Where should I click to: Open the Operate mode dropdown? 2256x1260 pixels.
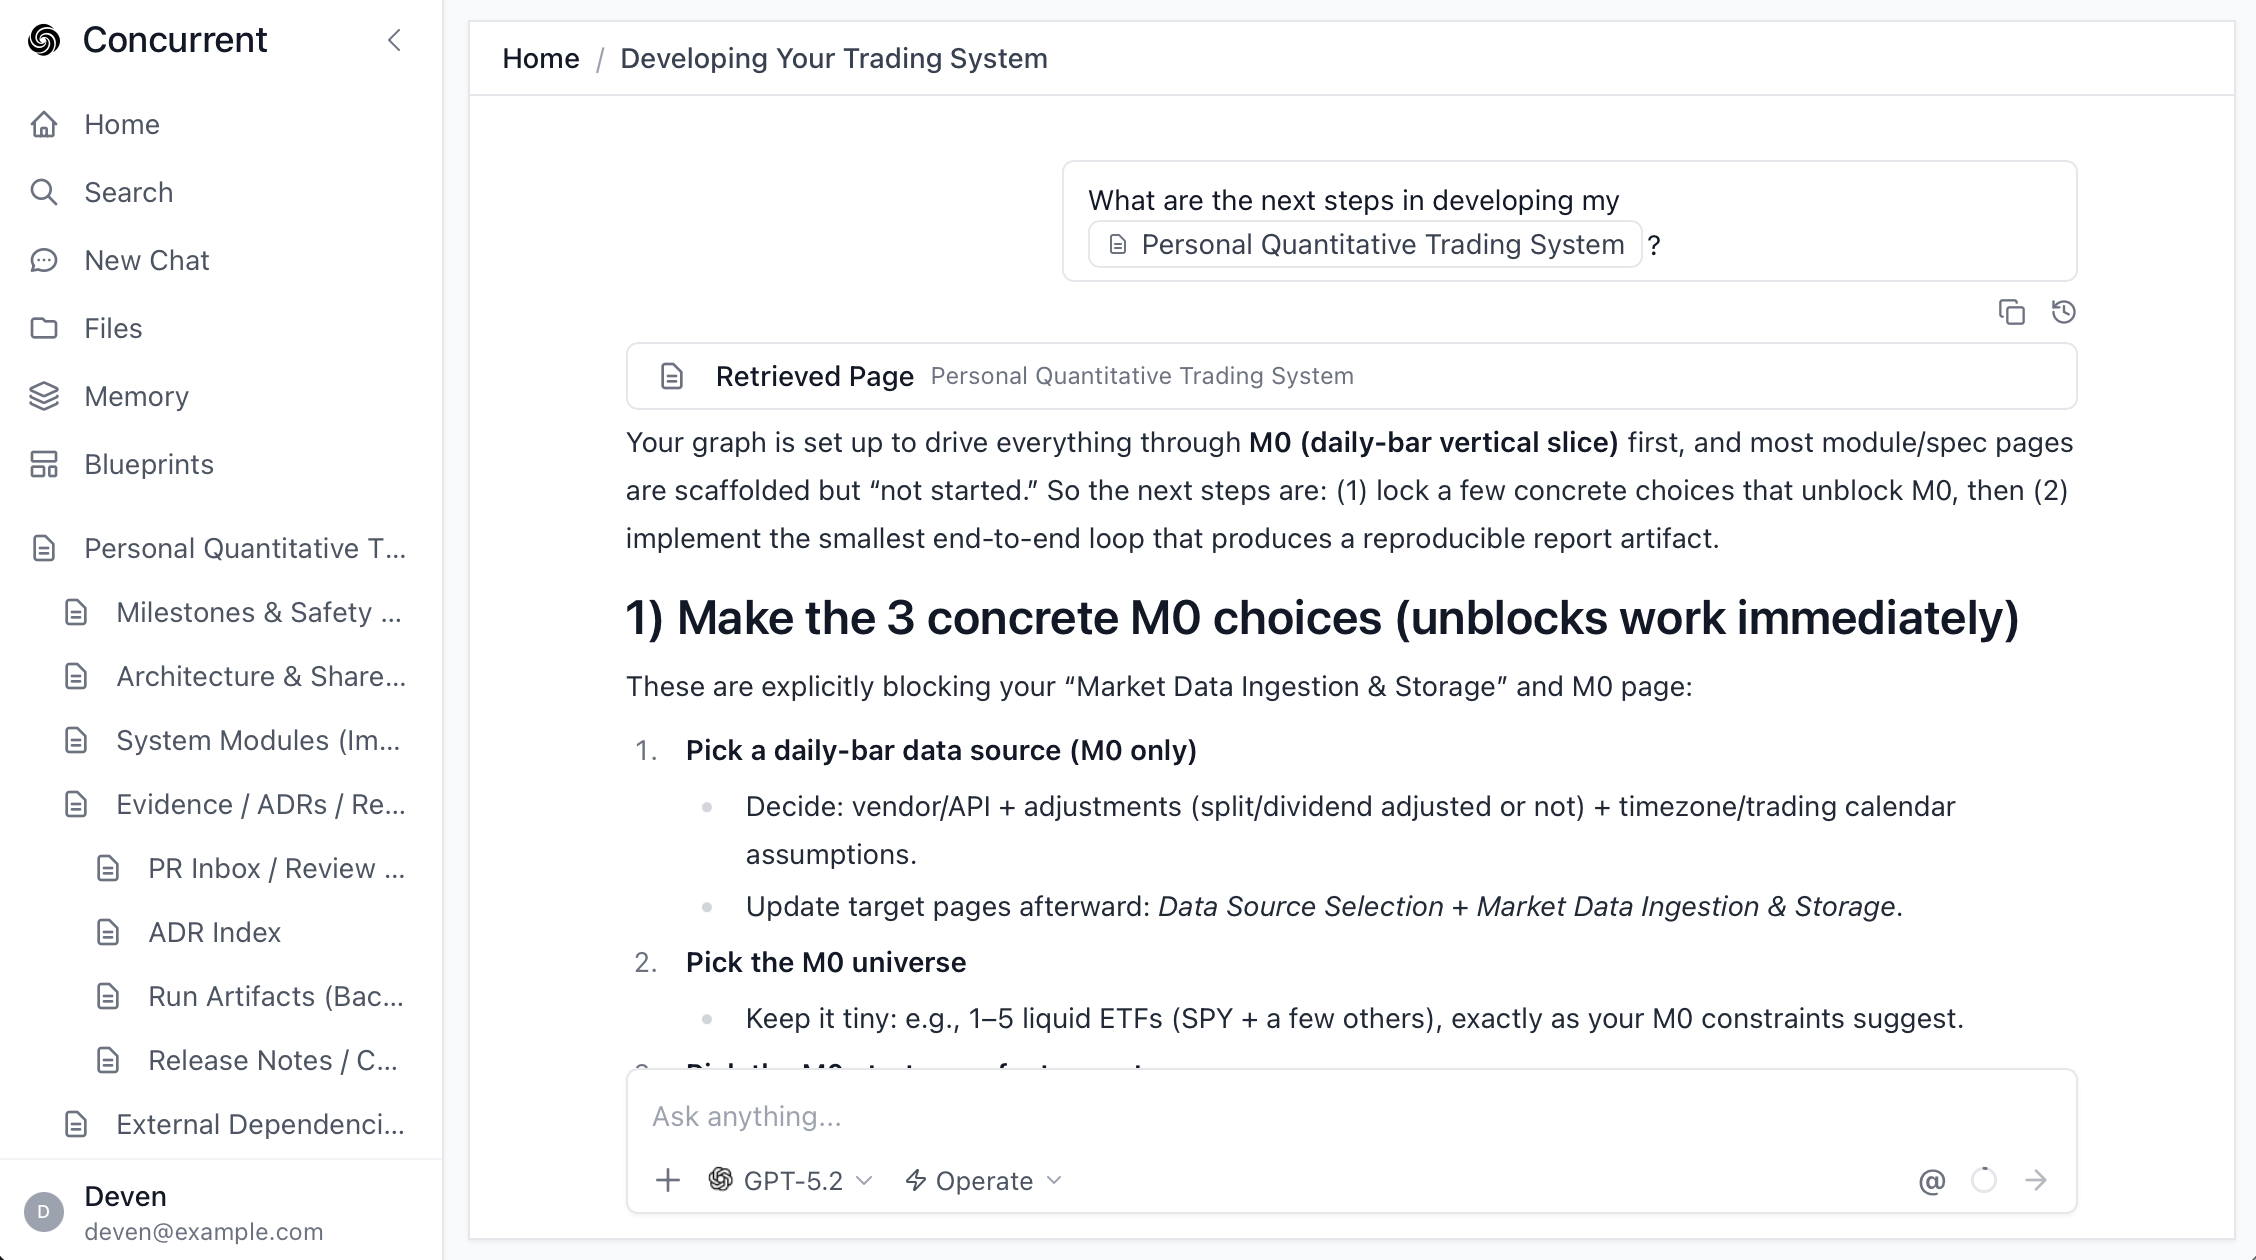(x=983, y=1181)
